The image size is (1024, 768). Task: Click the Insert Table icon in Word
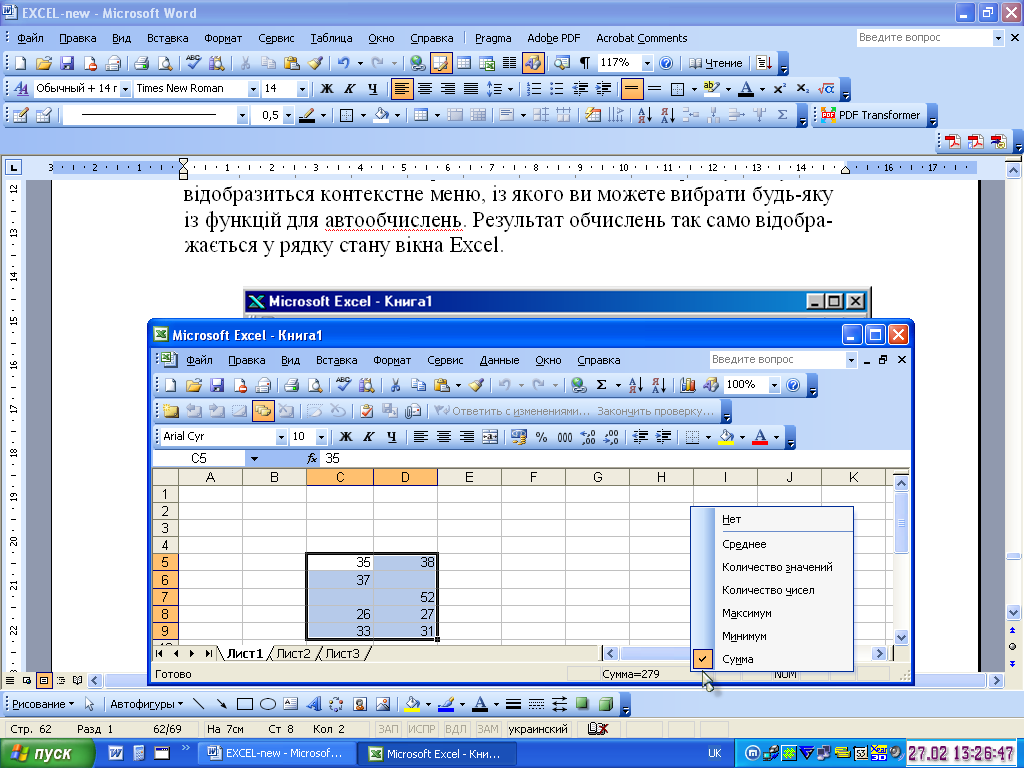(464, 63)
